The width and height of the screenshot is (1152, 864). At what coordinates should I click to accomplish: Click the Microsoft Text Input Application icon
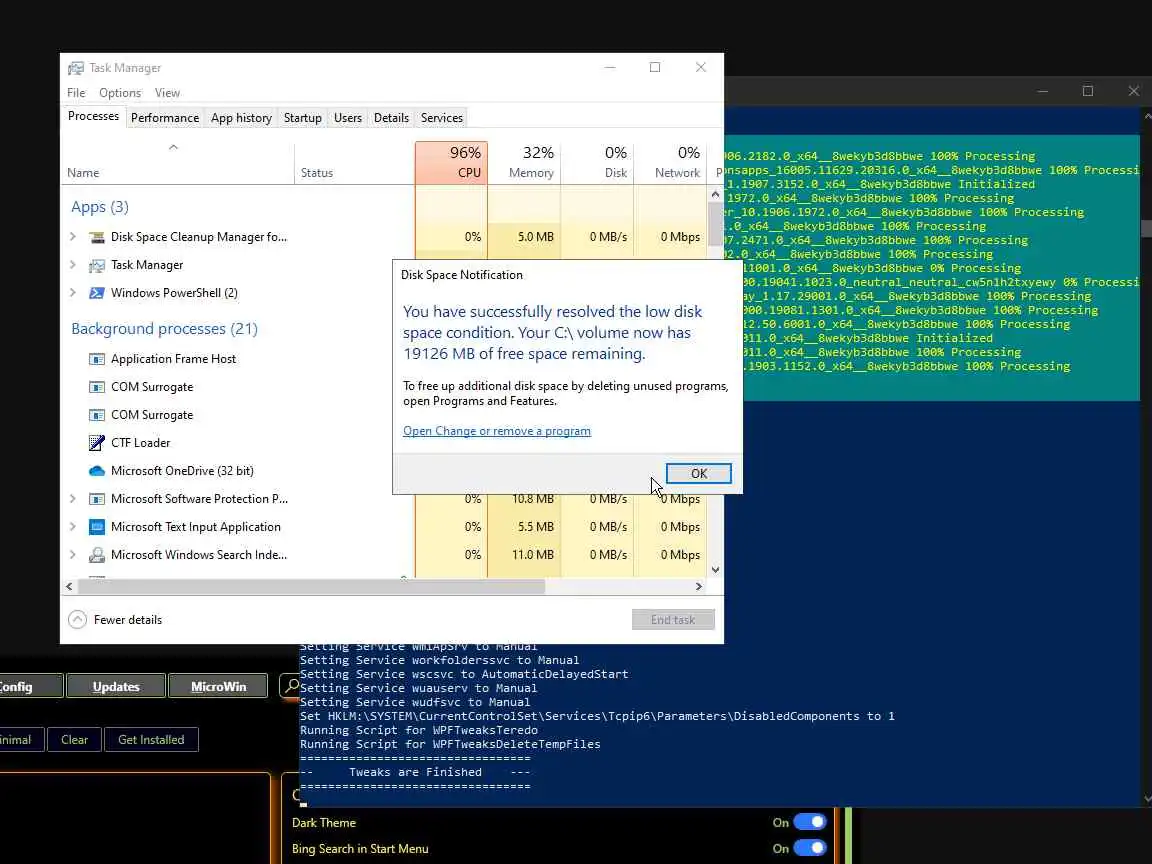tap(96, 527)
